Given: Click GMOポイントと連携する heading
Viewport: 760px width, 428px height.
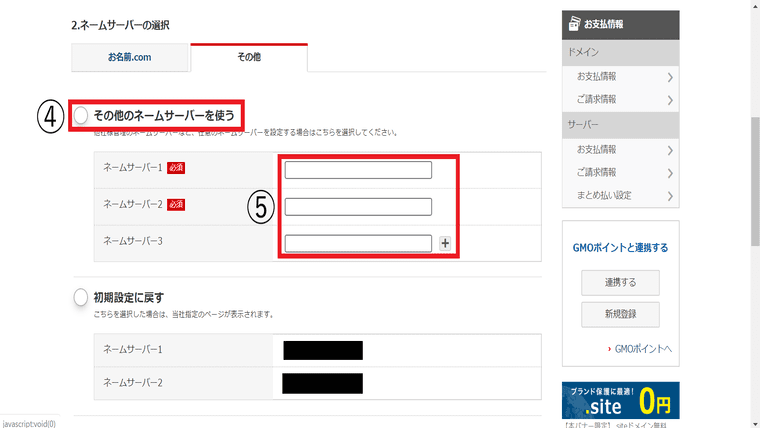Looking at the screenshot, I should pos(620,248).
